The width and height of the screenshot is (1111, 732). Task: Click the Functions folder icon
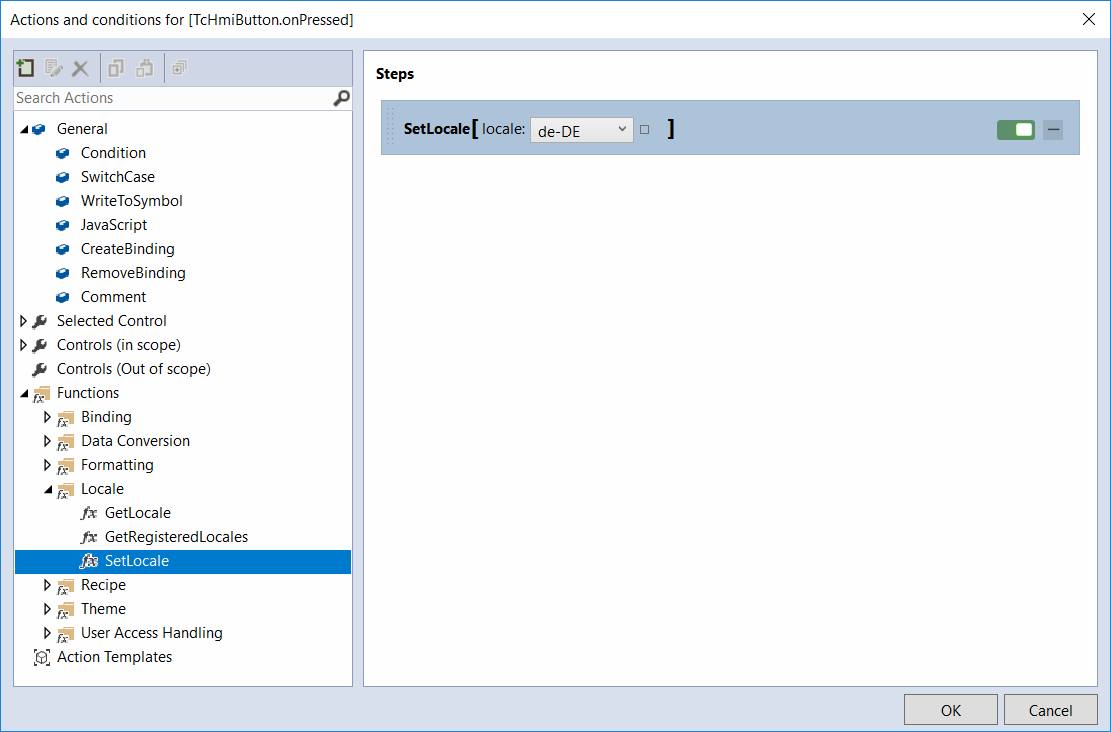[41, 395]
